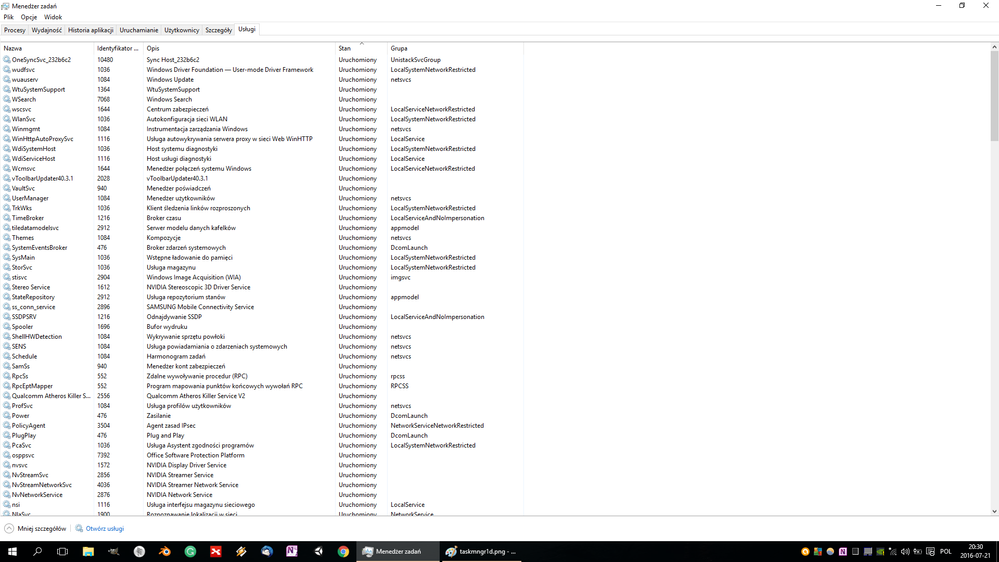Click the Unity taskbar icon

(318, 551)
